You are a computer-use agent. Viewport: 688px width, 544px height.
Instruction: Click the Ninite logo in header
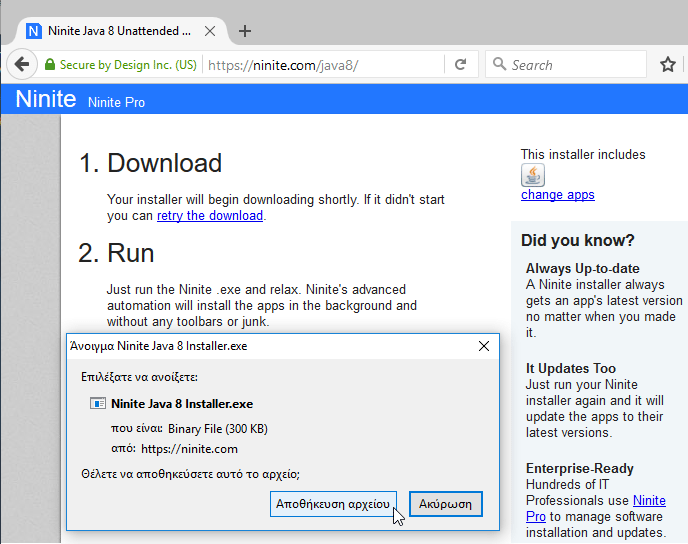coord(46,99)
